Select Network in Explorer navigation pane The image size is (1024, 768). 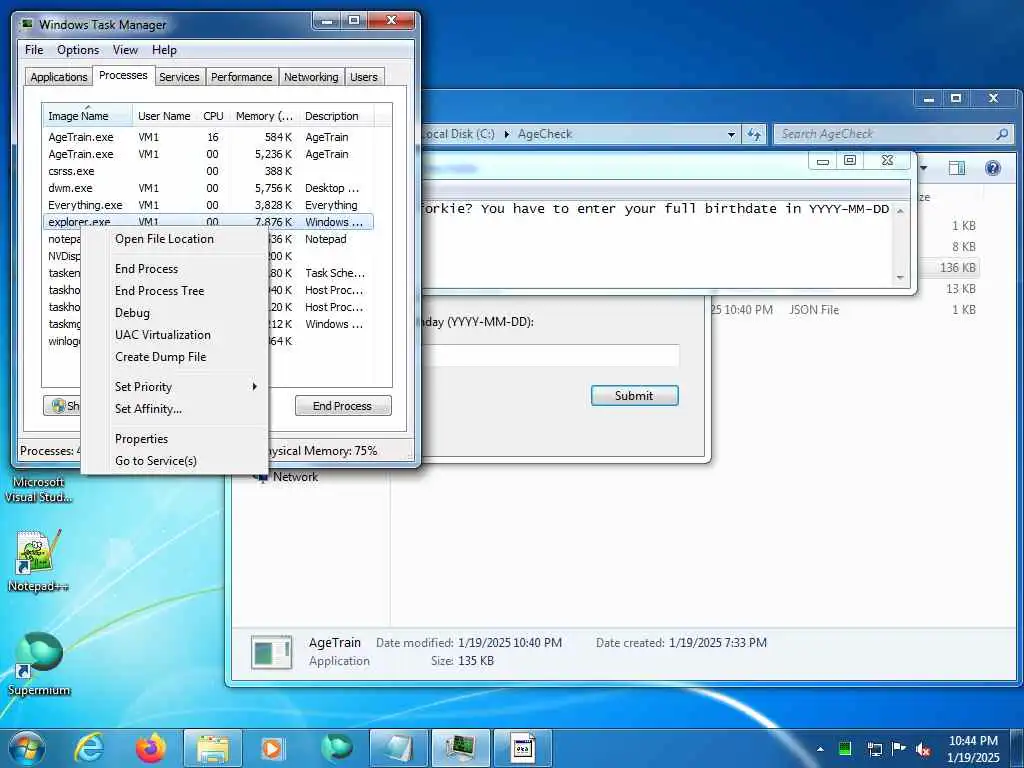(x=295, y=477)
